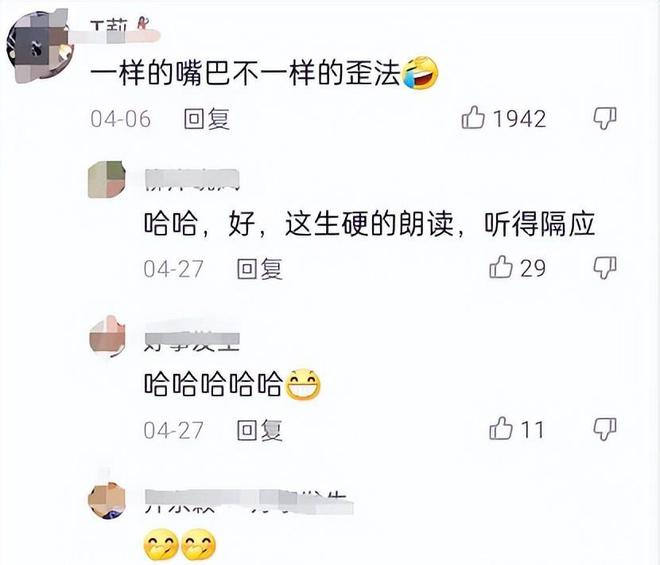
Task: Dislike the top comment dated 04-06
Action: [605, 118]
